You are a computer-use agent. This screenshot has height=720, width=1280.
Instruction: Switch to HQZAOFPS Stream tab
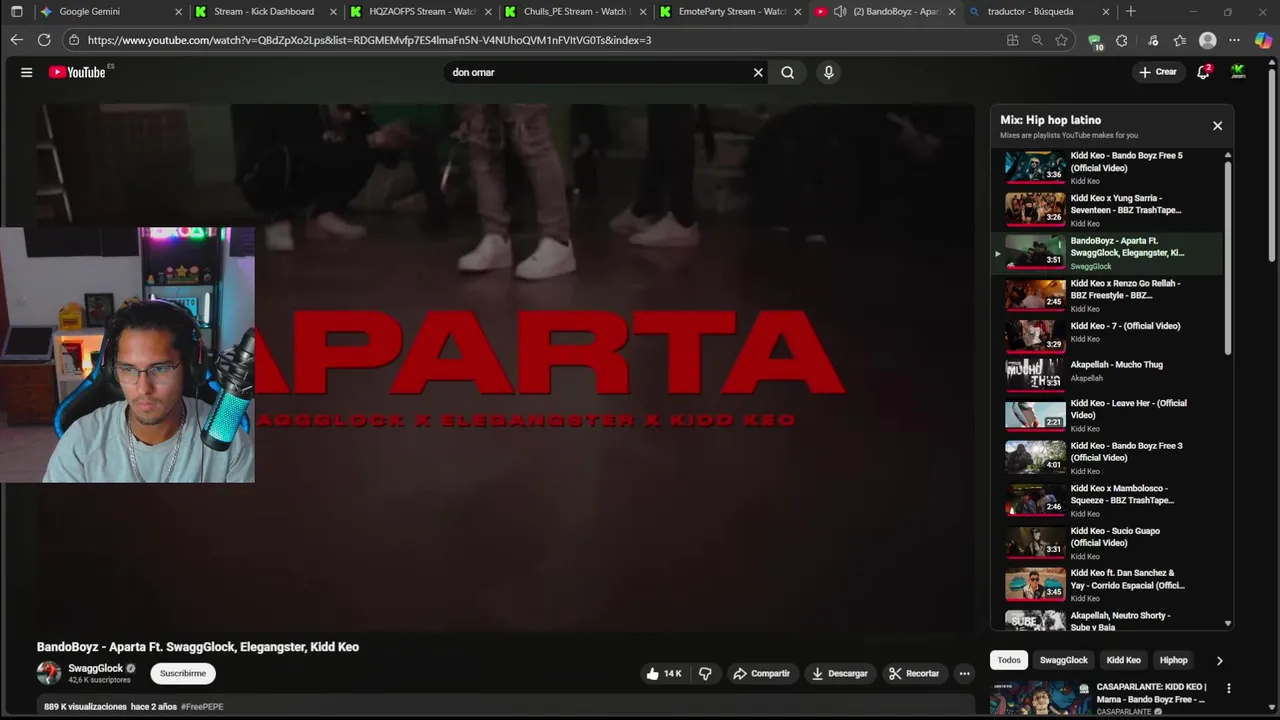[x=421, y=12]
